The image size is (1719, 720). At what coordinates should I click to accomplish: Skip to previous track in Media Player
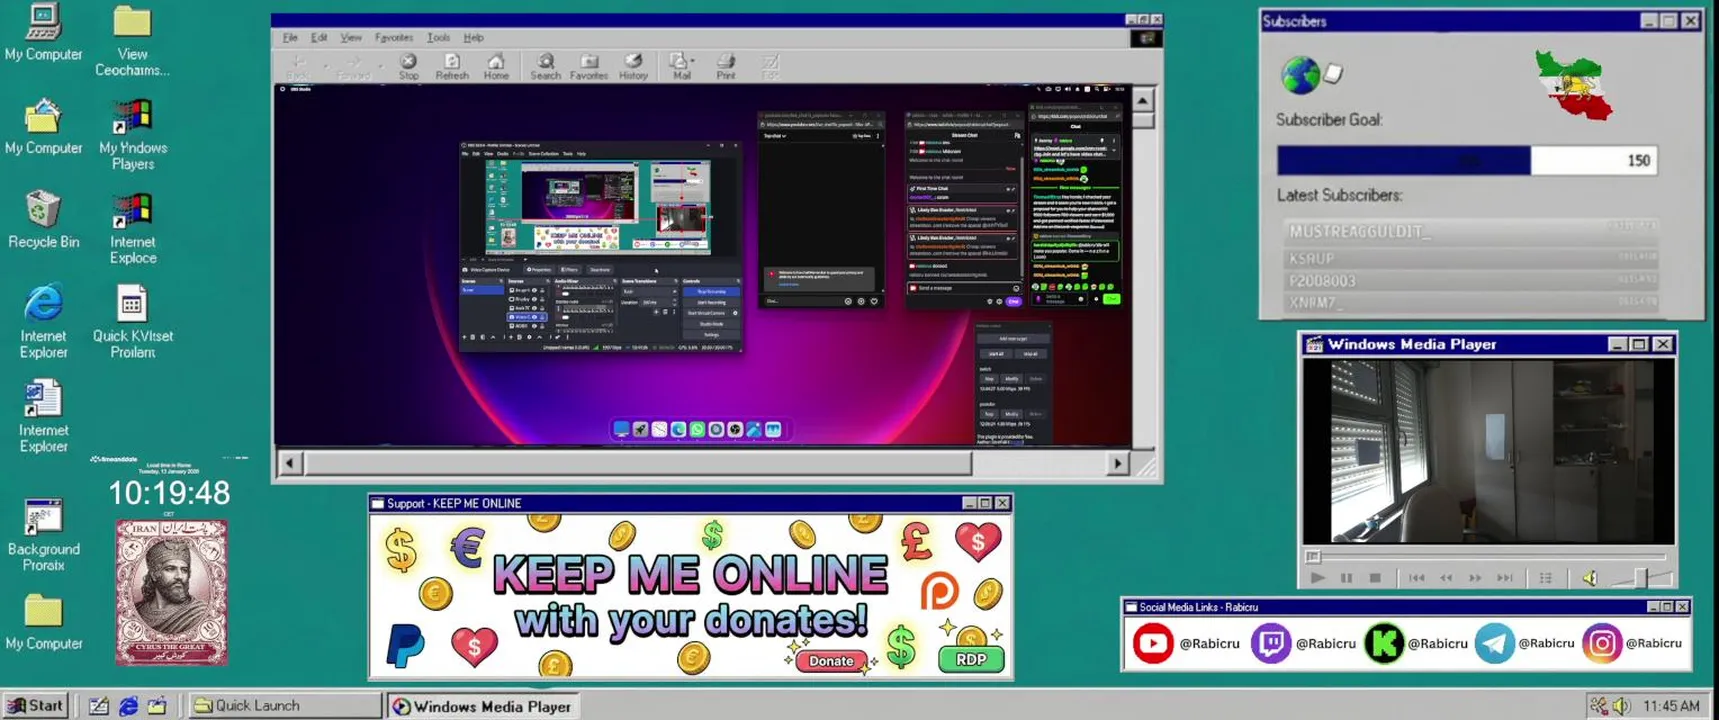(1416, 578)
